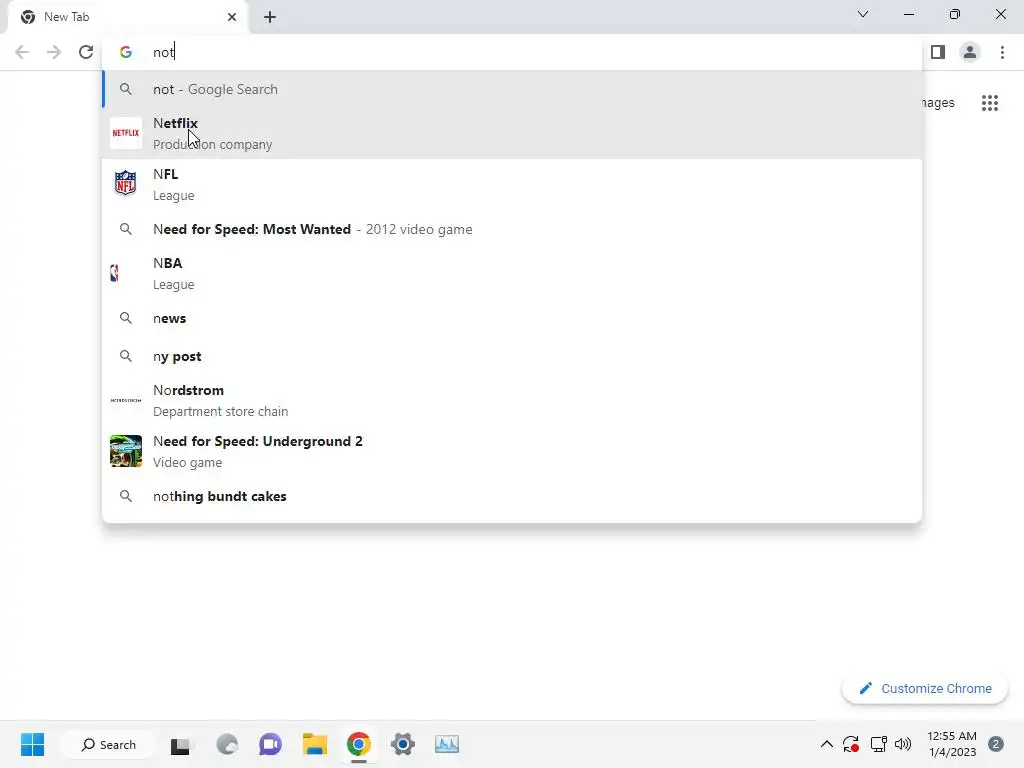The height and width of the screenshot is (768, 1024).
Task: Click the Customize Chrome button
Action: coord(925,688)
